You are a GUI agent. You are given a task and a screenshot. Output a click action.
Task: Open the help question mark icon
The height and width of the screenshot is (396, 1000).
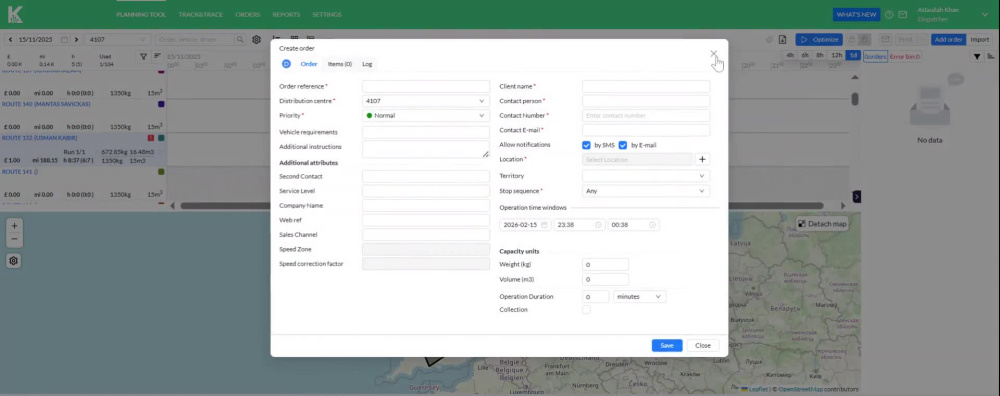tap(889, 14)
